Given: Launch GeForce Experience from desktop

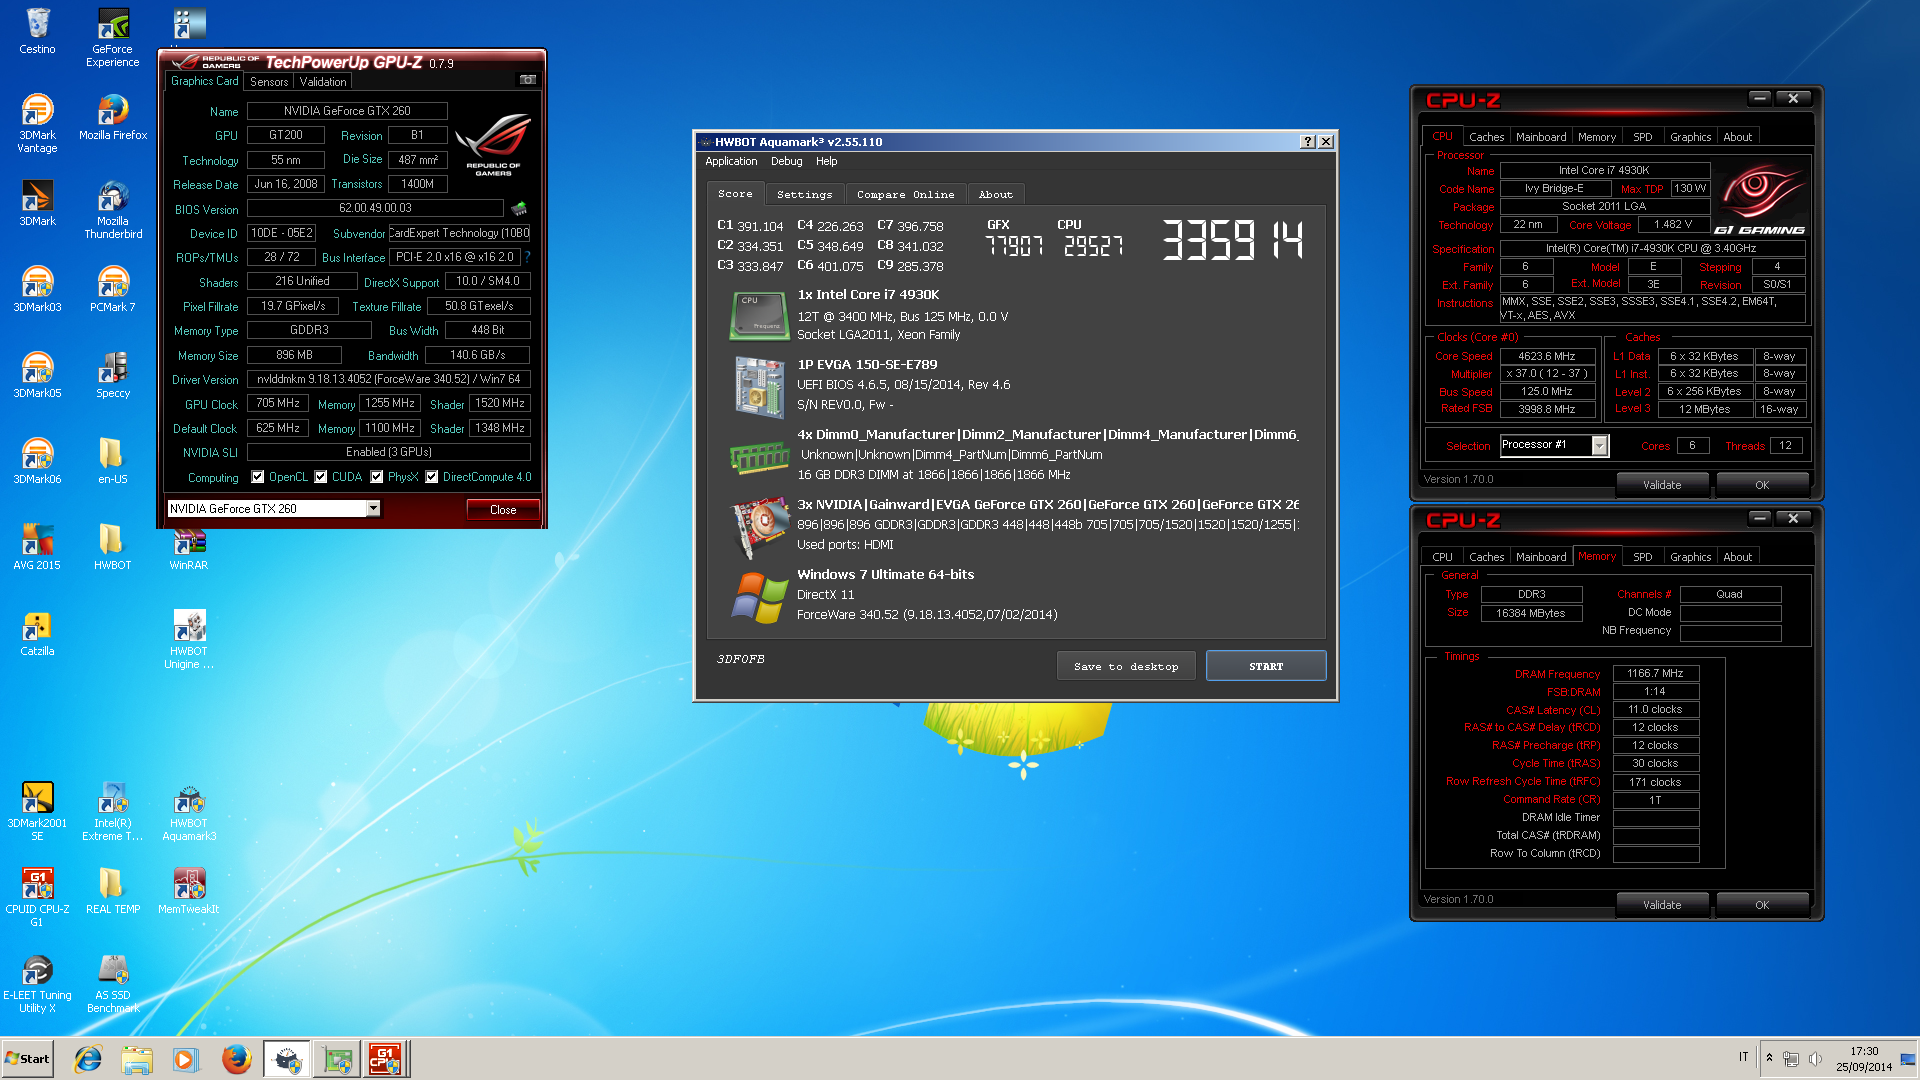Looking at the screenshot, I should (113, 36).
